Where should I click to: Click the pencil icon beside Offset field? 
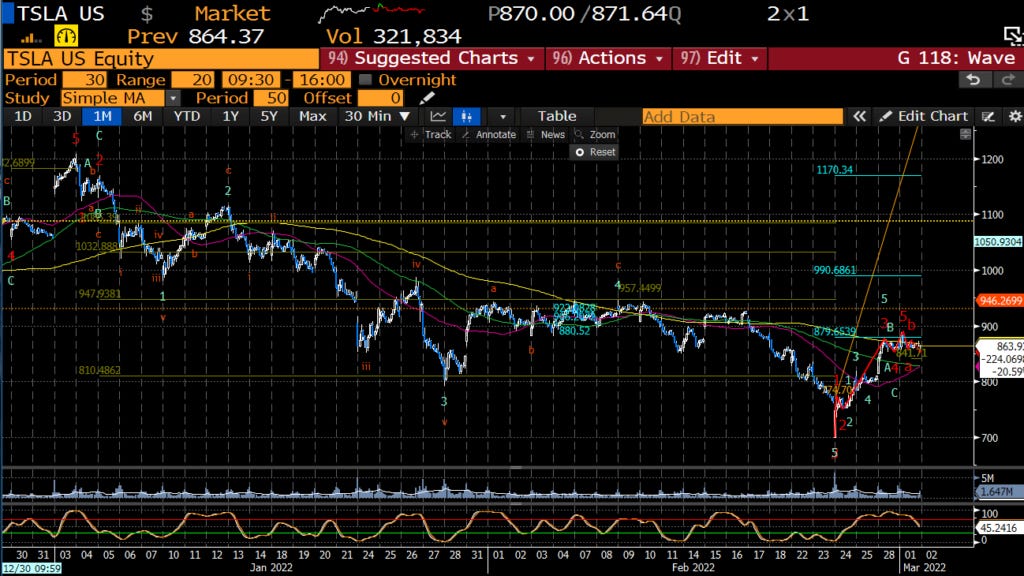click(x=426, y=98)
